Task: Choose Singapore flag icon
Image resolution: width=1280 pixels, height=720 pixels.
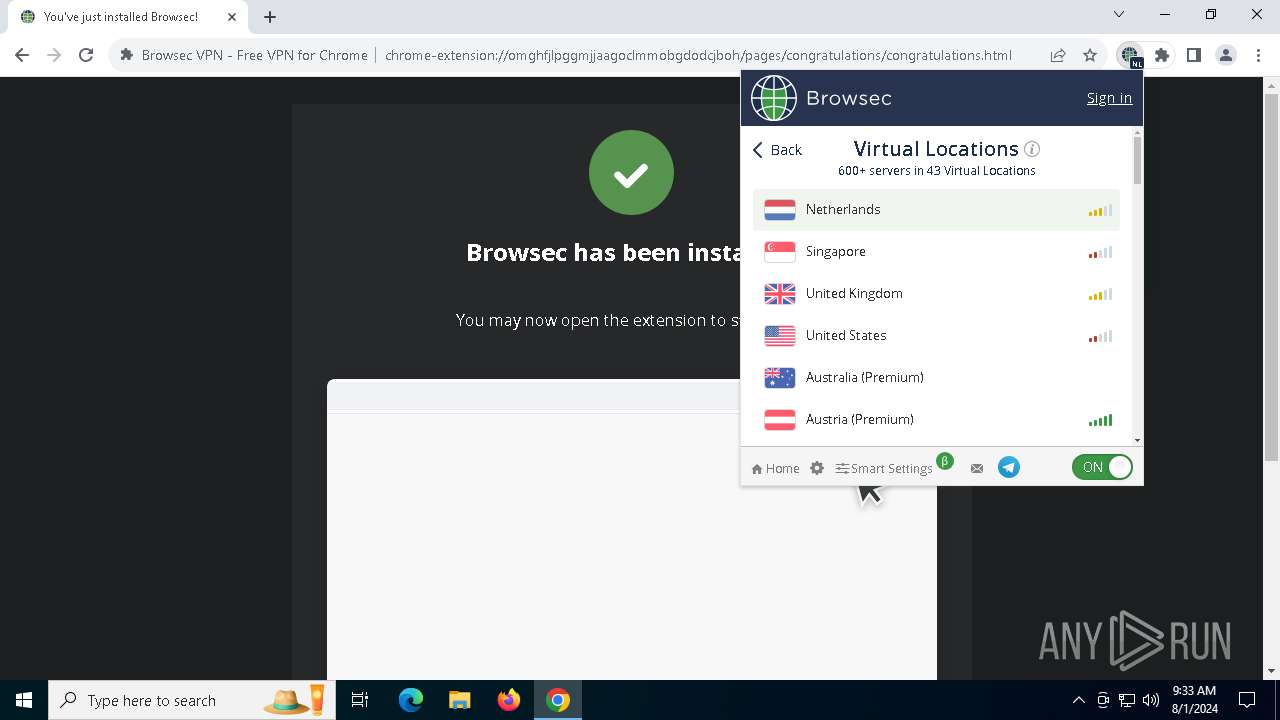Action: (x=780, y=252)
